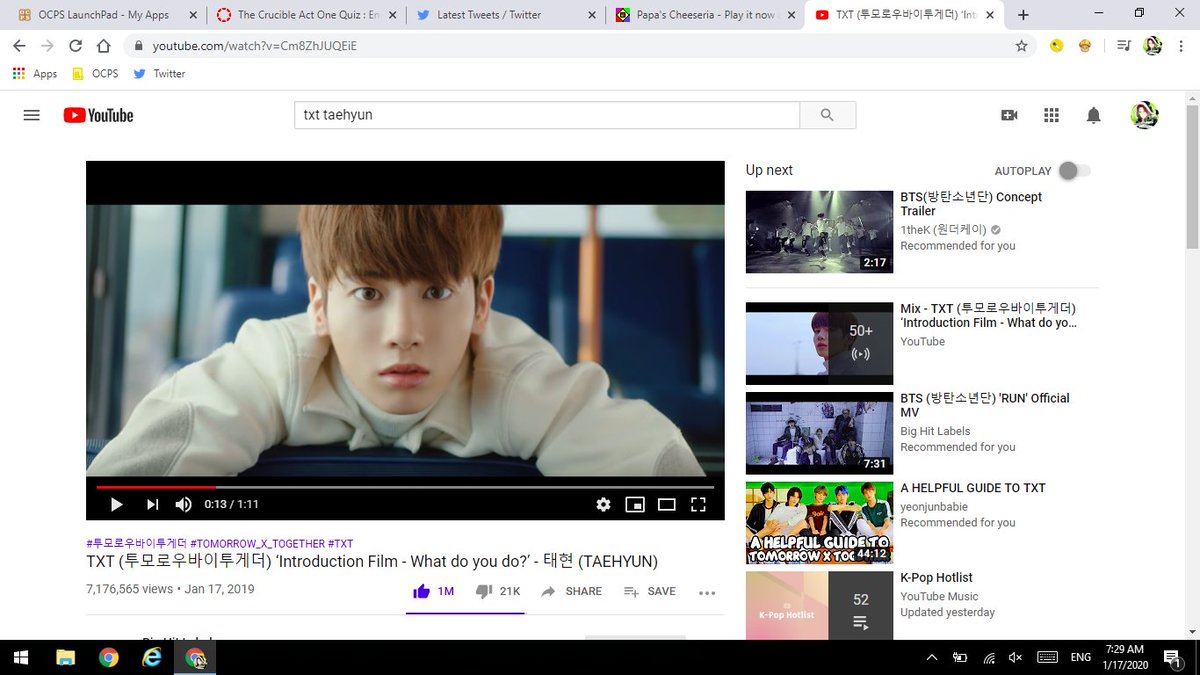Reload the current page
Image resolution: width=1200 pixels, height=675 pixels.
coord(75,46)
